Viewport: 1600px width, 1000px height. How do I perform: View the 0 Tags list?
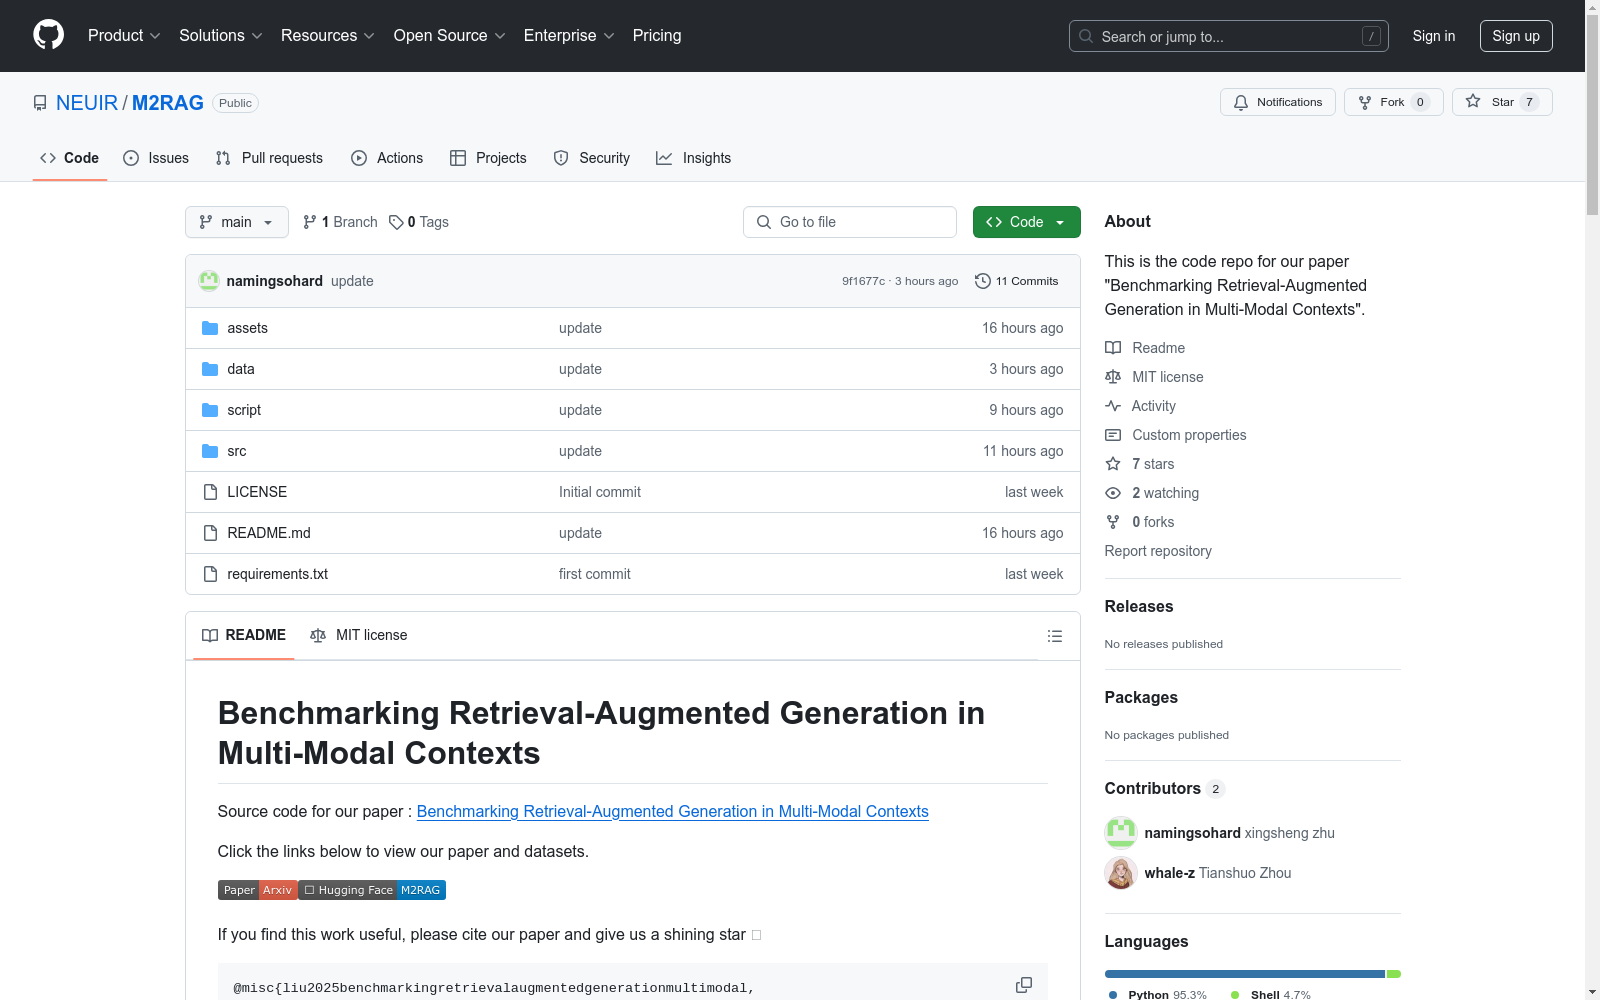pyautogui.click(x=419, y=222)
